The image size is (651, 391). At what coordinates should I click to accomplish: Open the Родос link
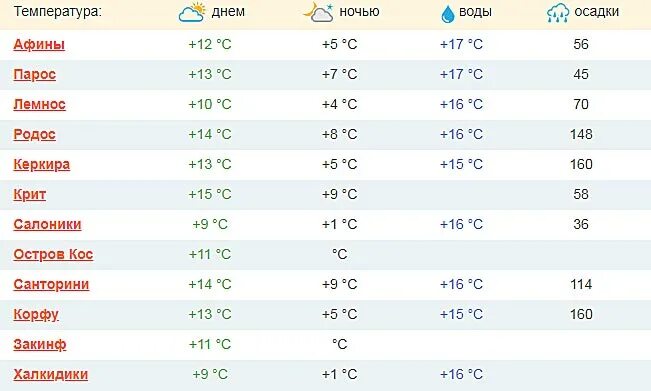pyautogui.click(x=34, y=134)
